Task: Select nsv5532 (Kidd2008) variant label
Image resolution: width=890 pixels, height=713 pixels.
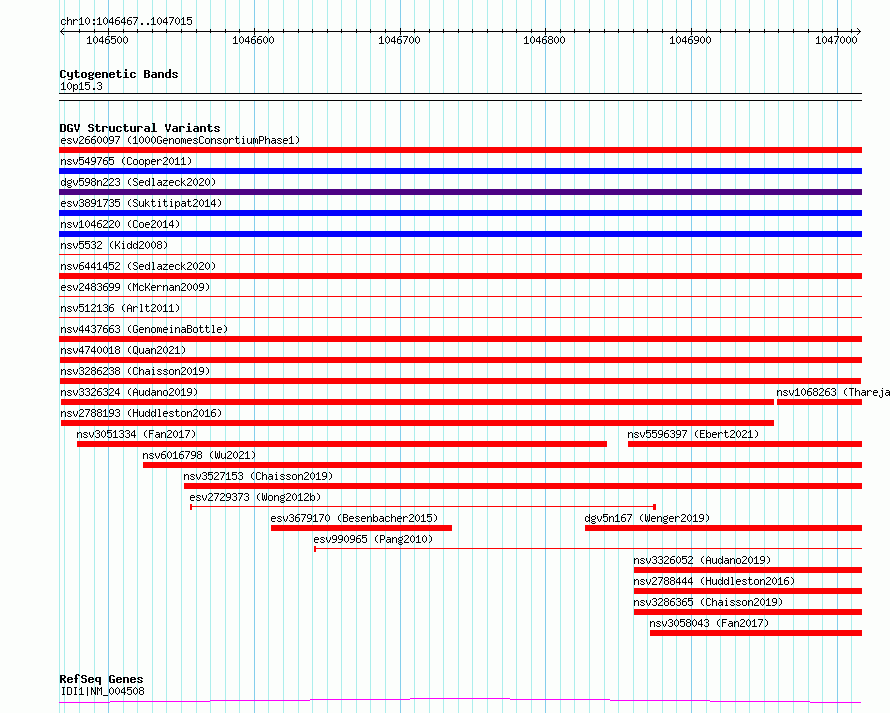Action: point(114,245)
